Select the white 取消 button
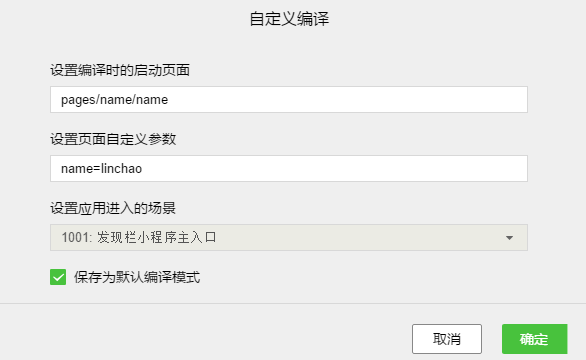 click(x=447, y=339)
